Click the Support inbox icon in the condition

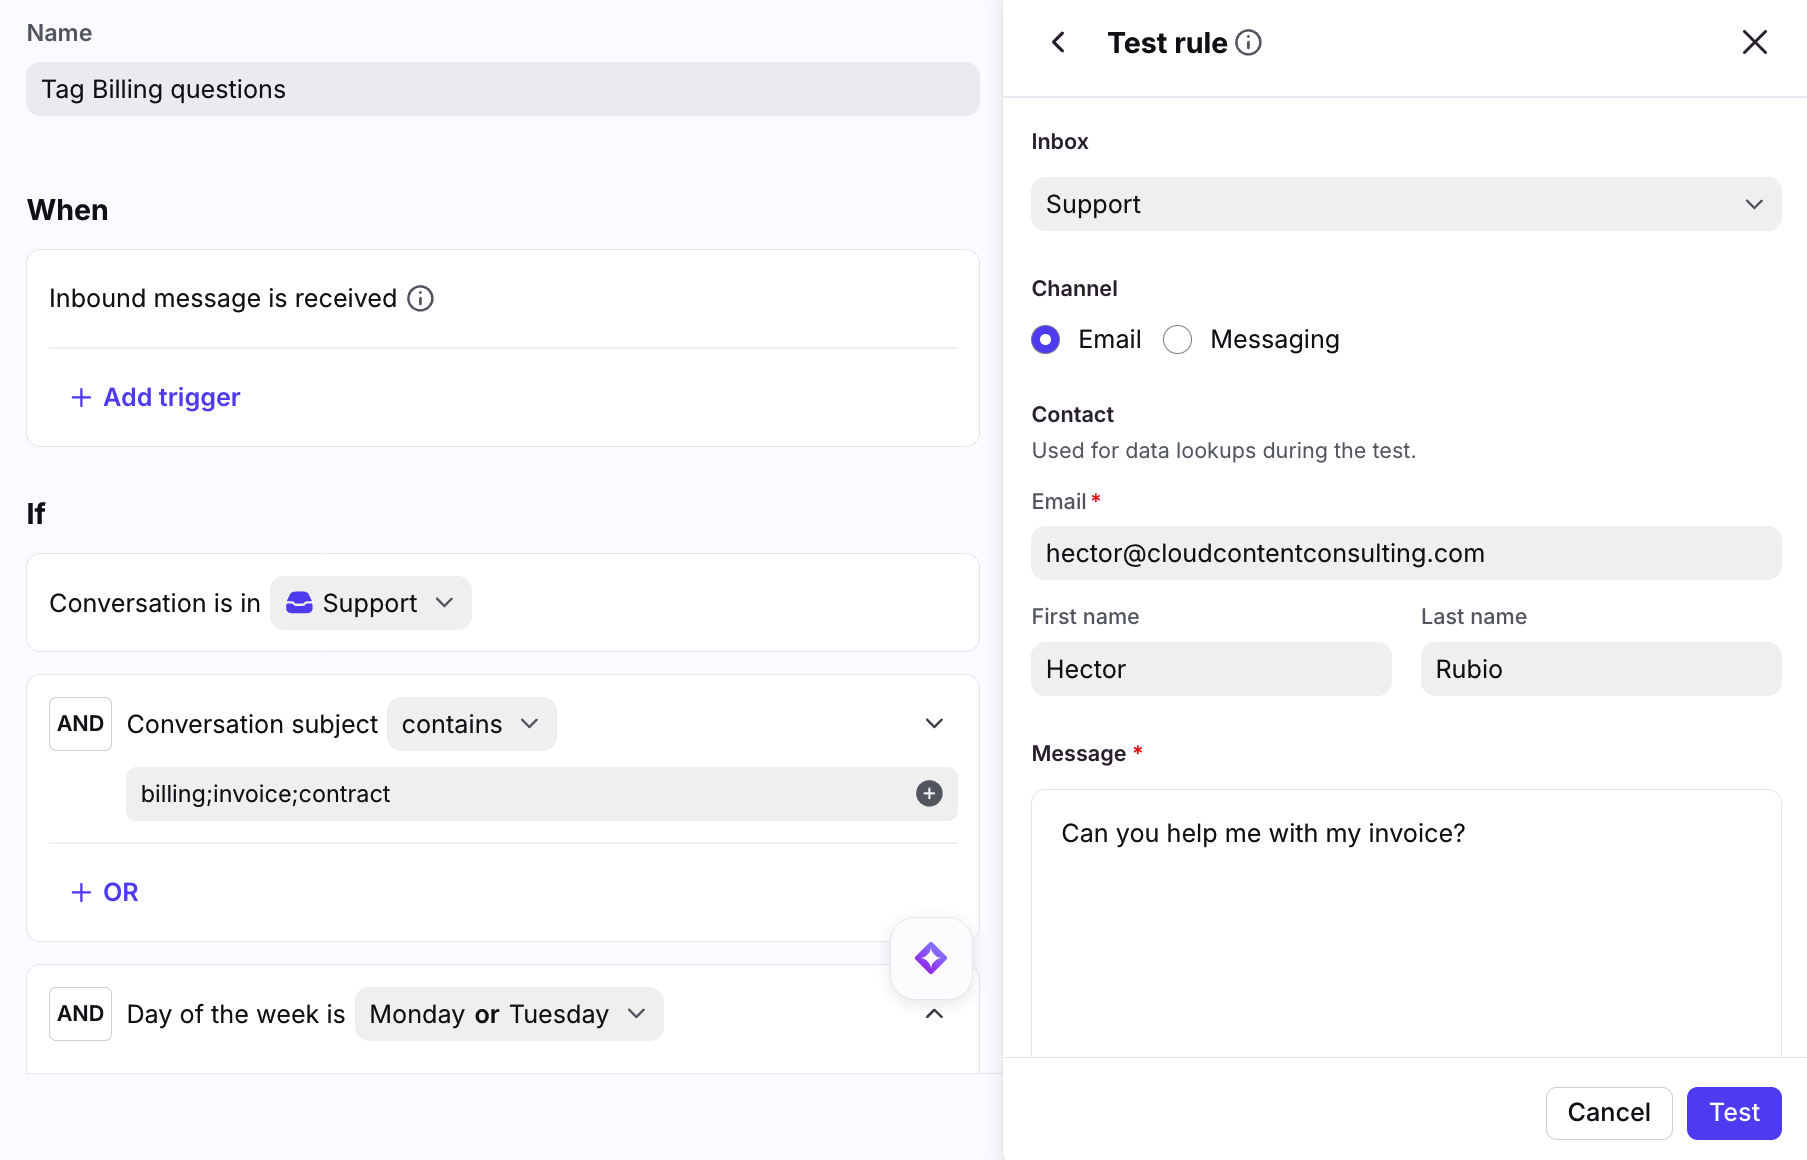pos(299,603)
